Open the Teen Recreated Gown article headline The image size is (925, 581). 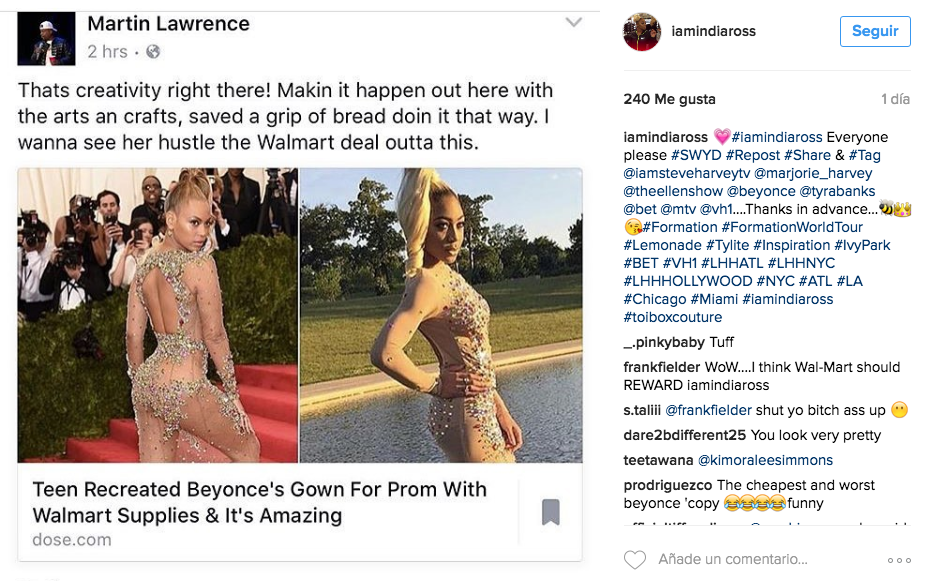[260, 502]
